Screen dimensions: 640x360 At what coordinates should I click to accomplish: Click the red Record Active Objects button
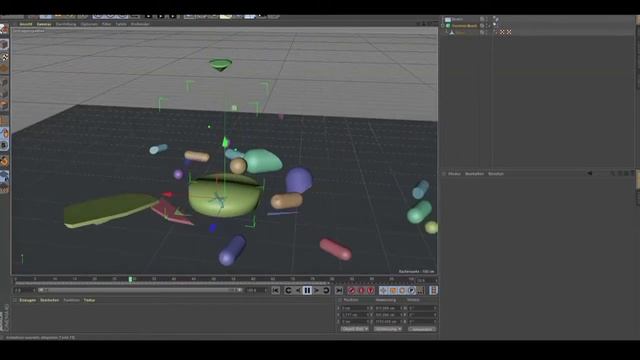351,290
